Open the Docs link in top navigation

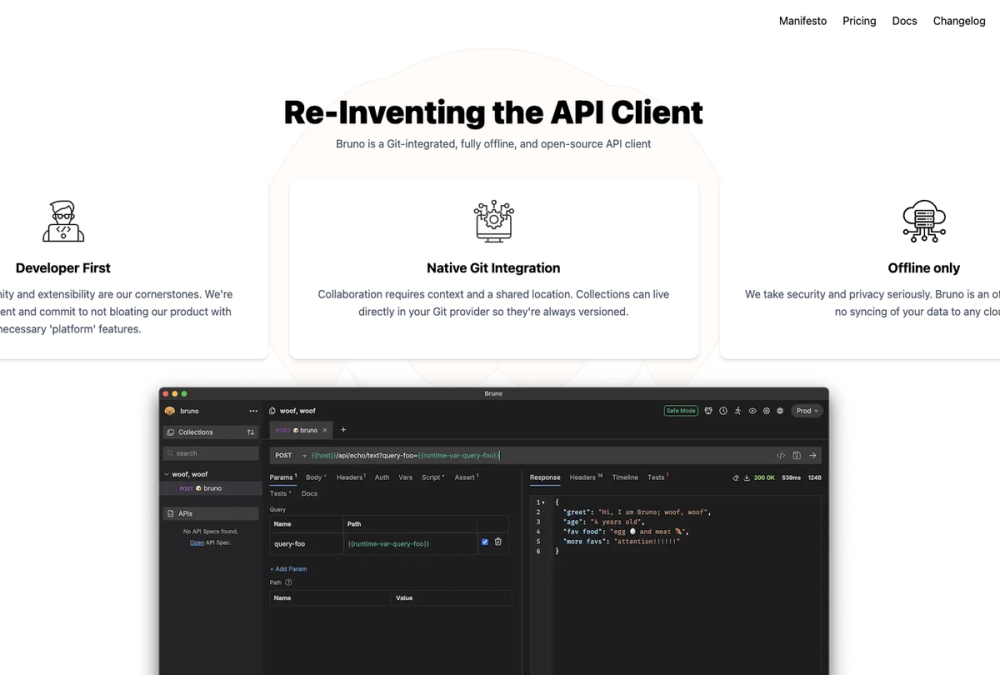[x=904, y=21]
